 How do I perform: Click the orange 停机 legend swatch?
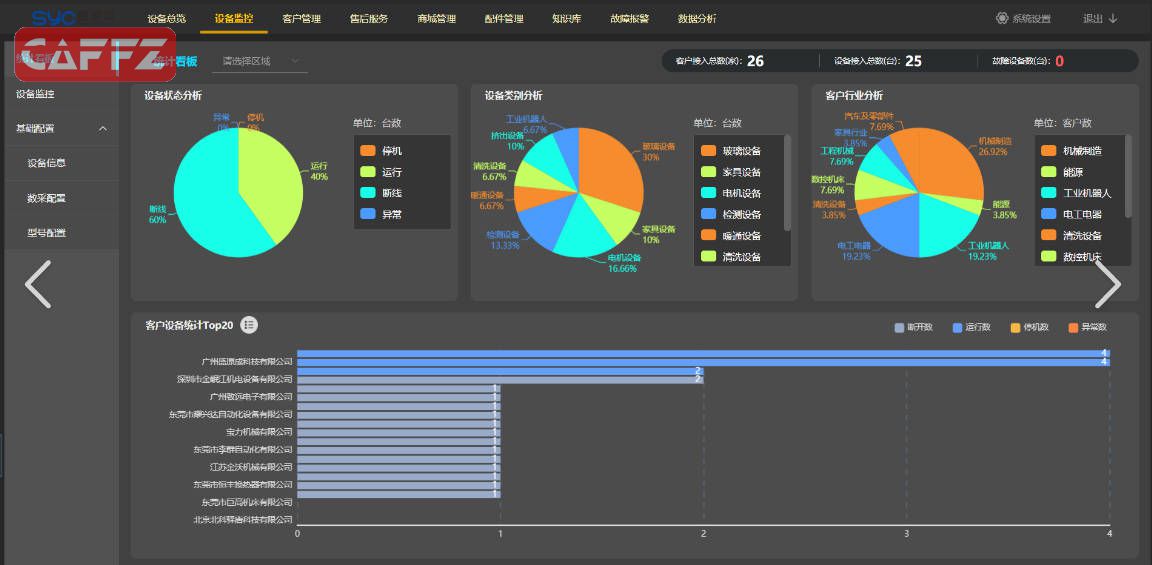tap(367, 151)
